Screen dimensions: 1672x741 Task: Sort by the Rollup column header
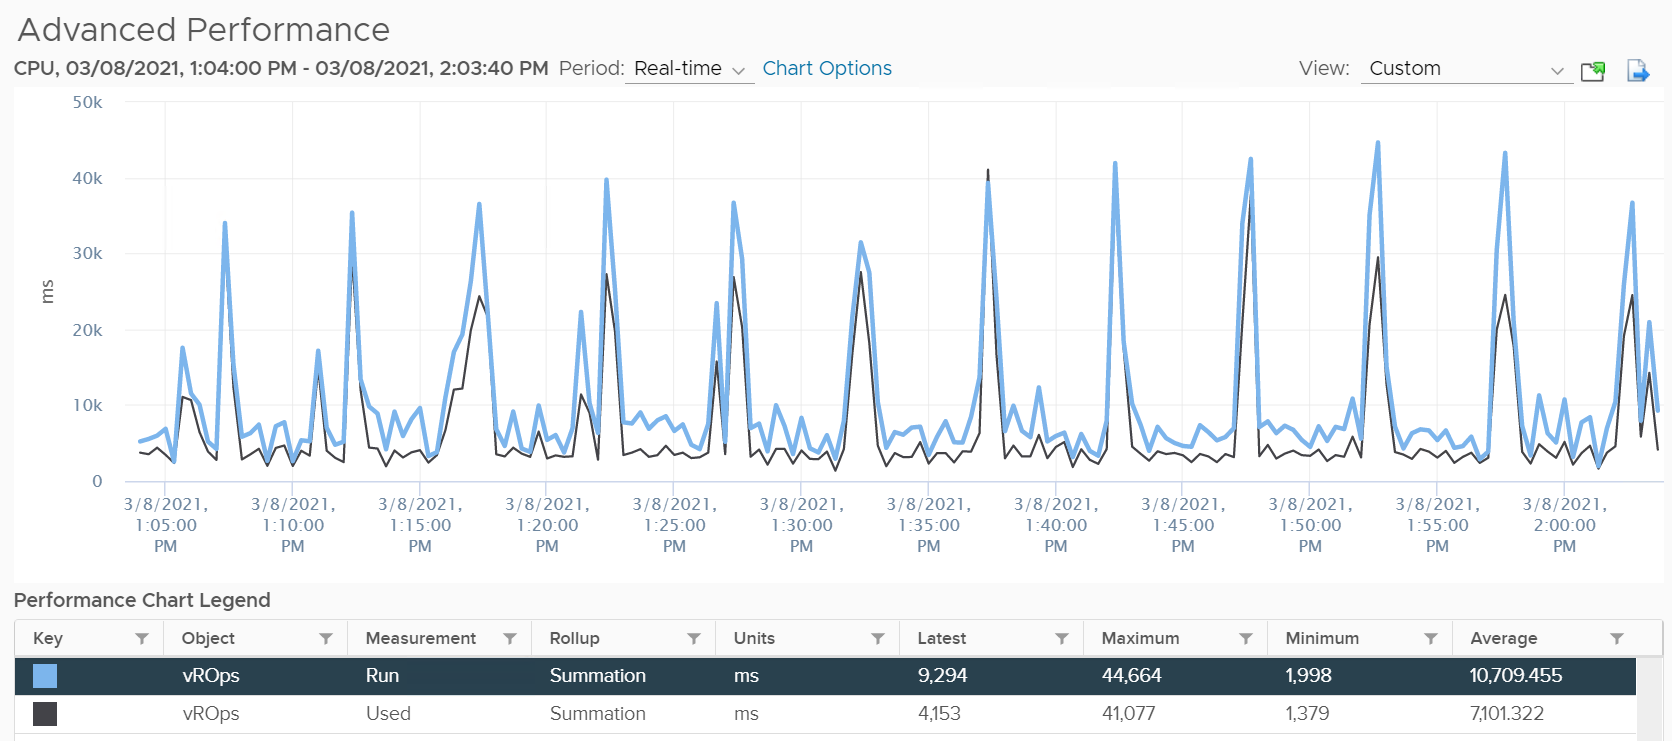pyautogui.click(x=574, y=638)
